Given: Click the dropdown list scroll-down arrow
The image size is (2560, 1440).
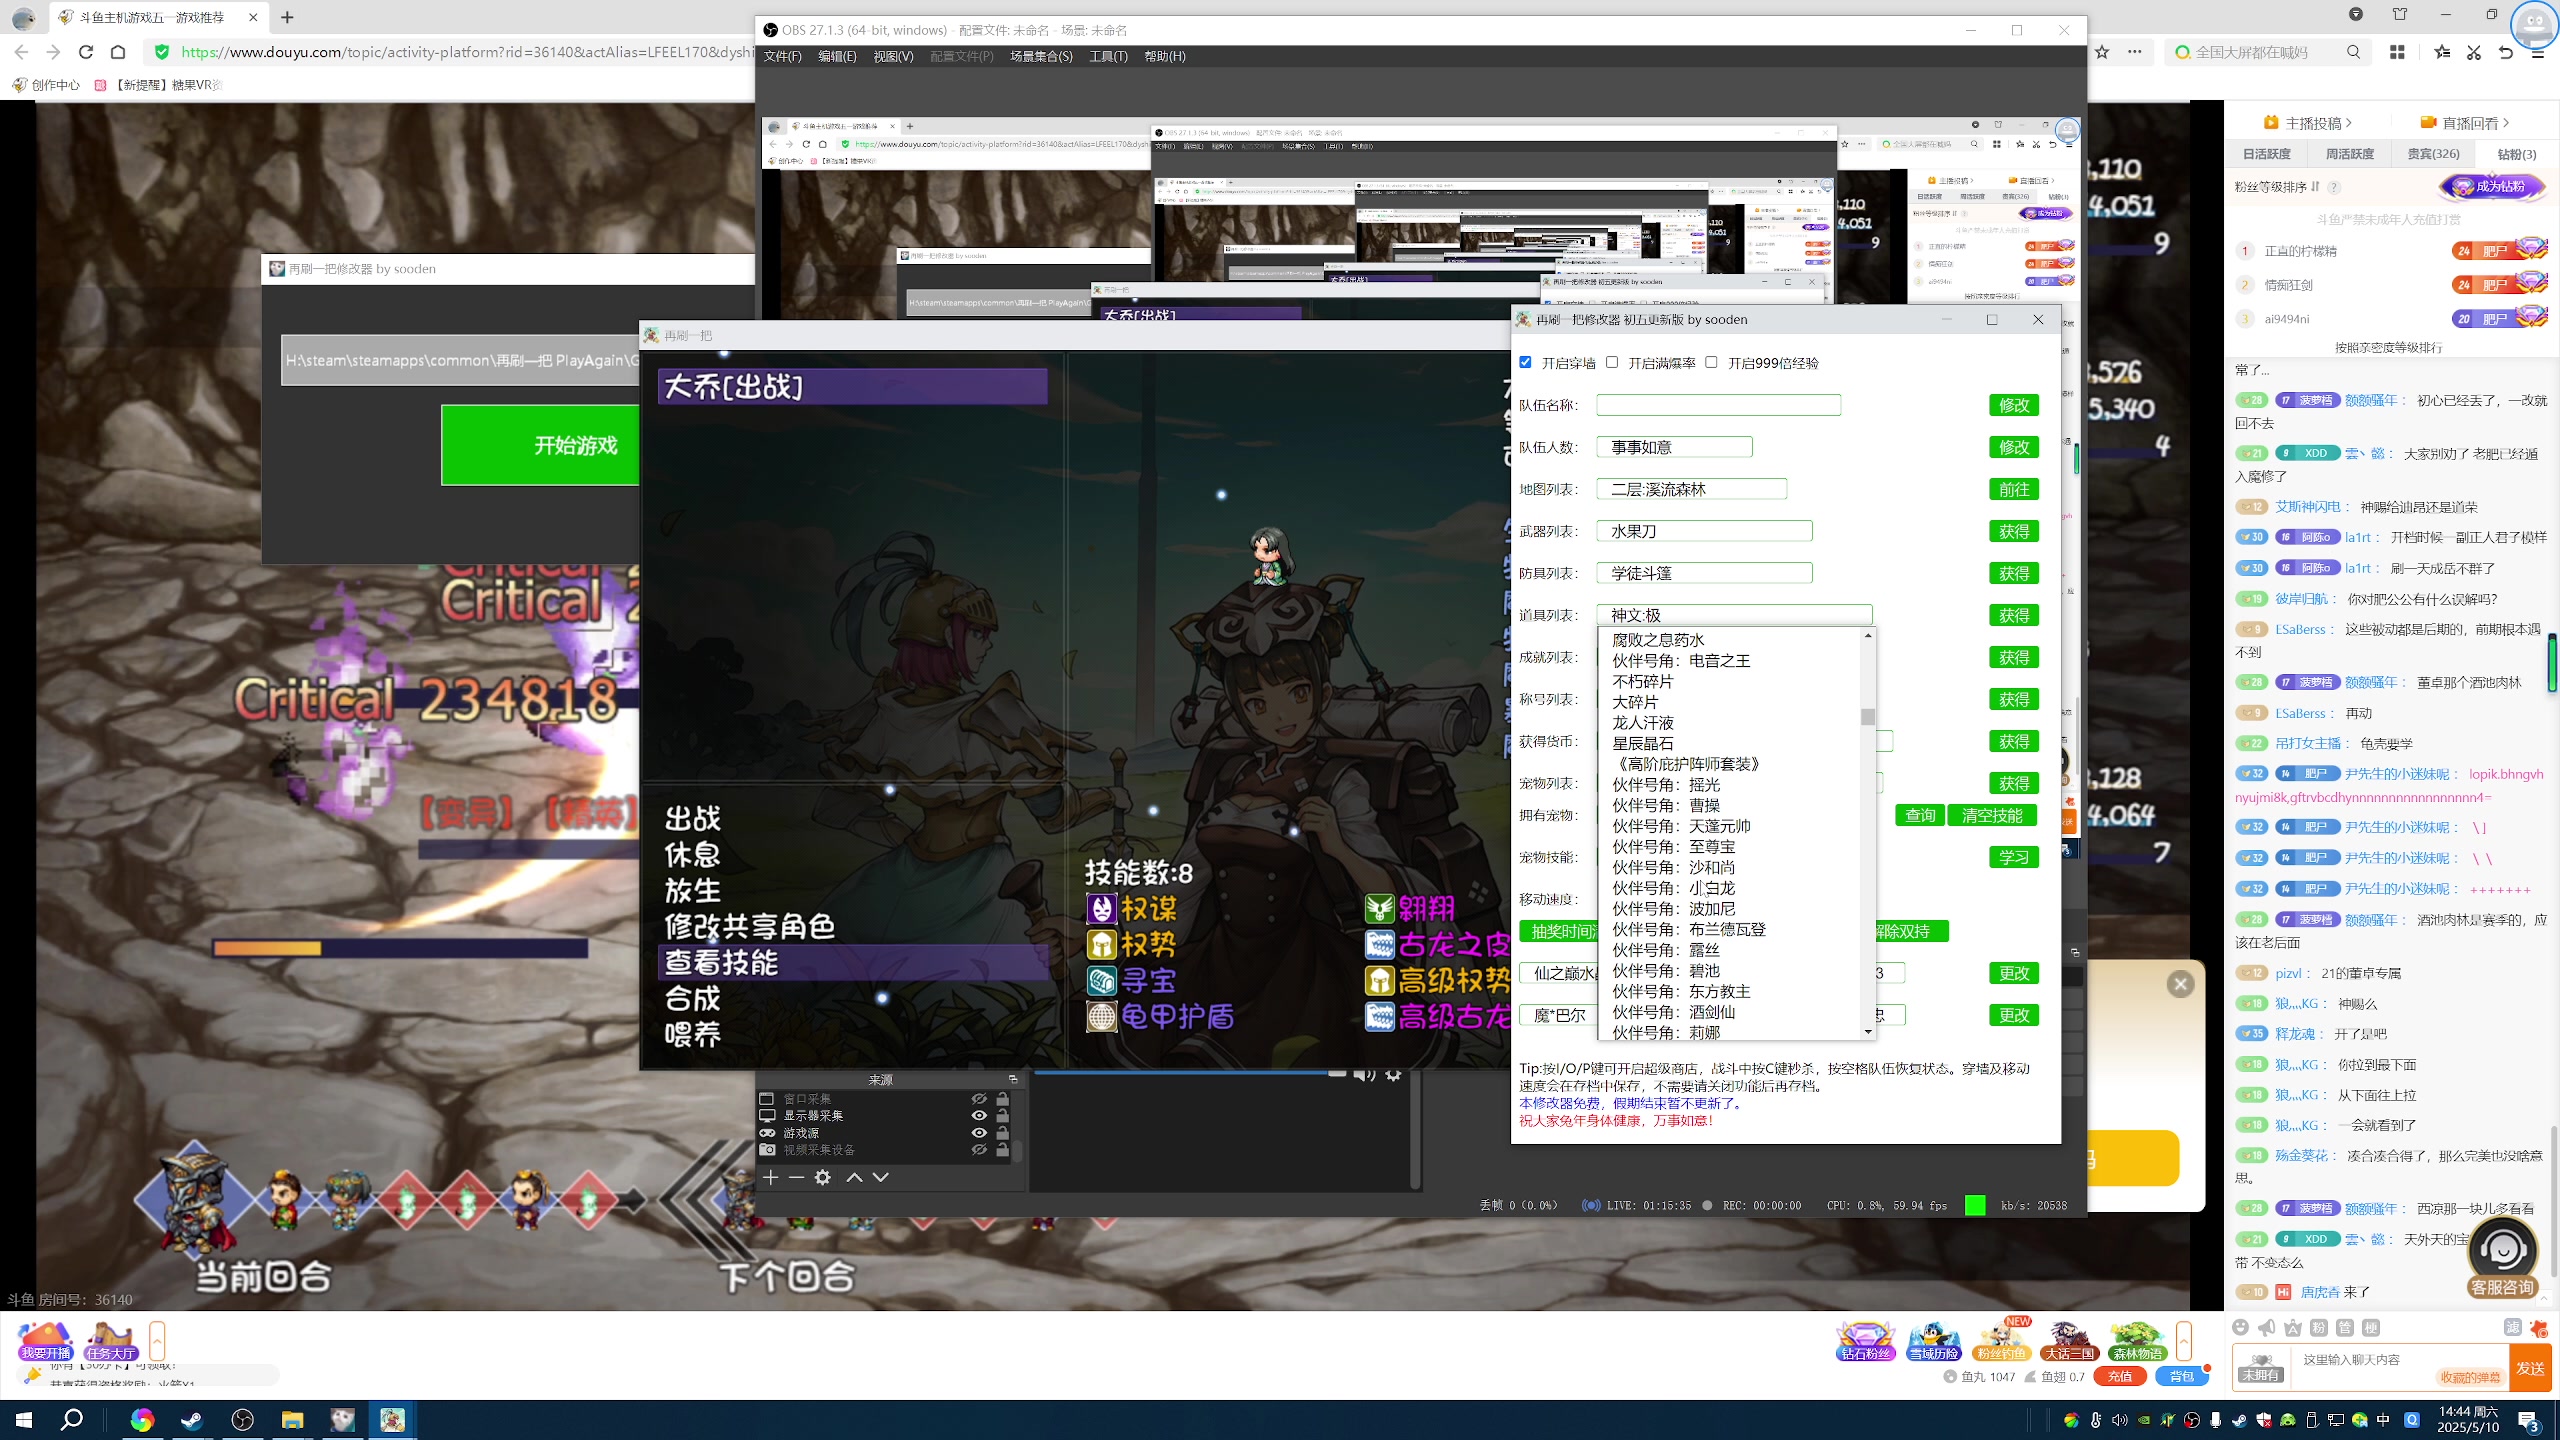Looking at the screenshot, I should [1867, 1032].
